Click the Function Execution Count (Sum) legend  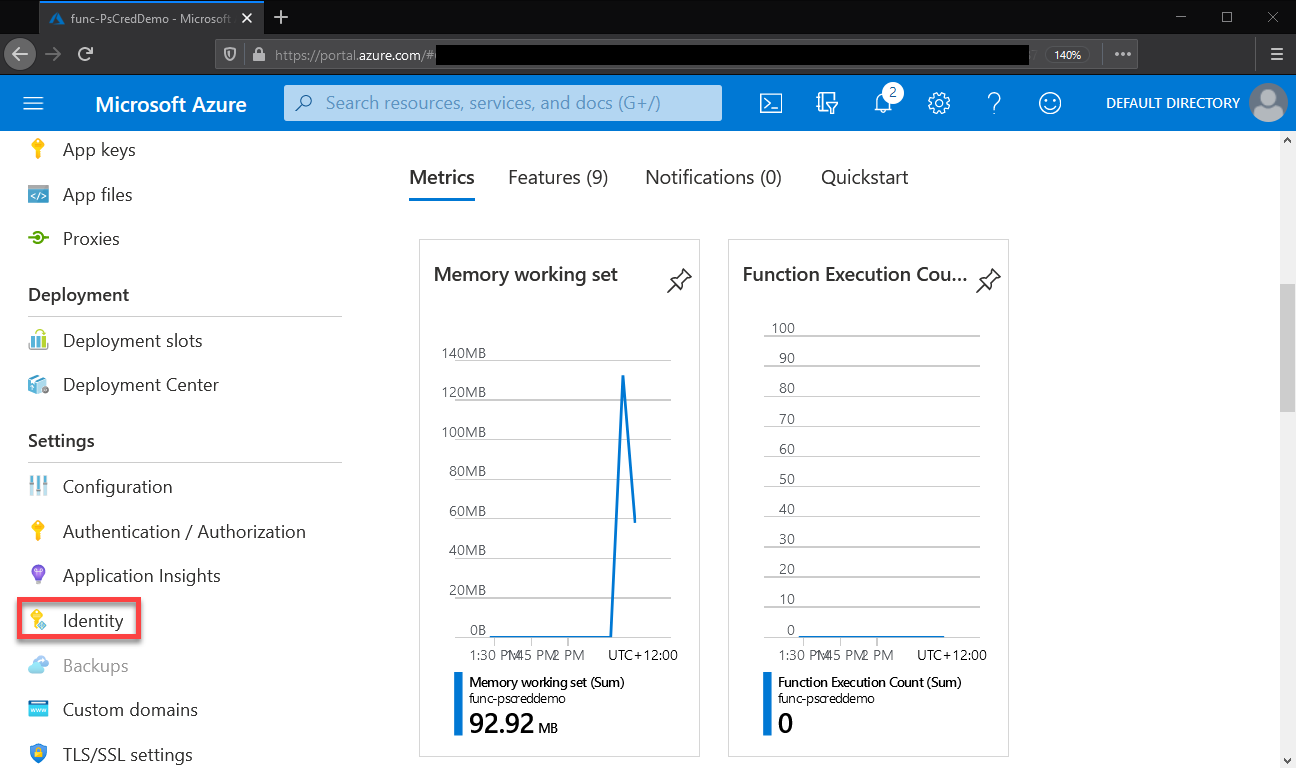click(869, 683)
